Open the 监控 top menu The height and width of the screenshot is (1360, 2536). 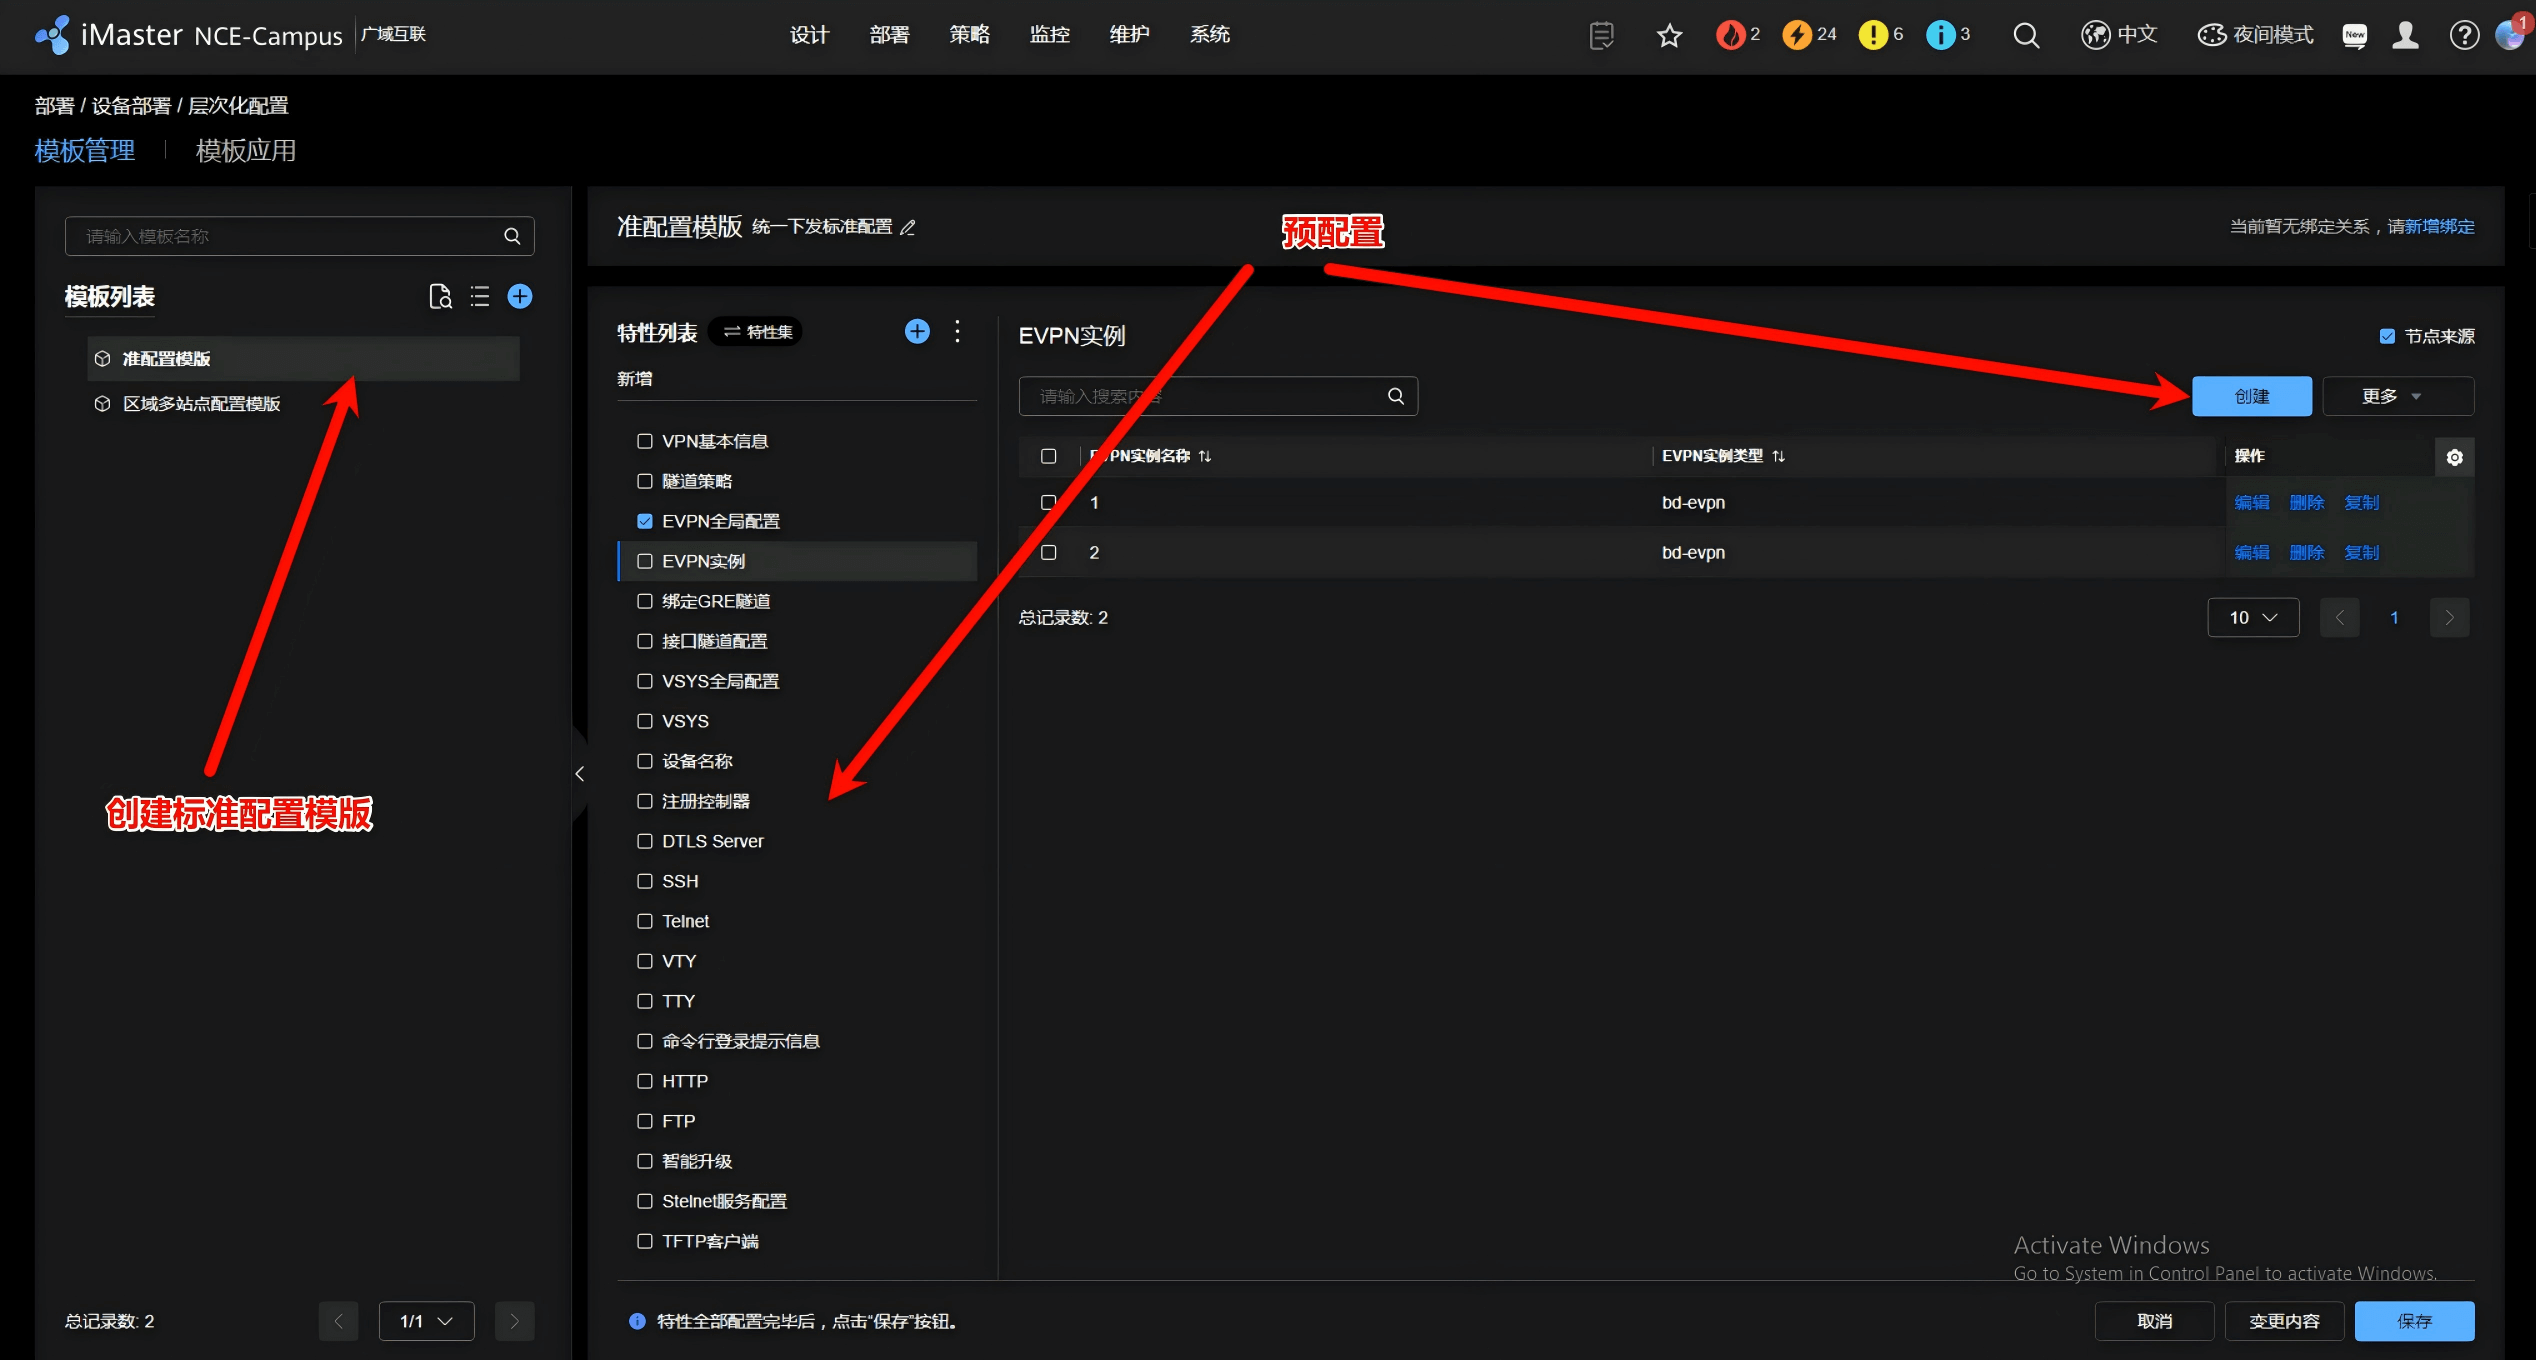point(1049,35)
